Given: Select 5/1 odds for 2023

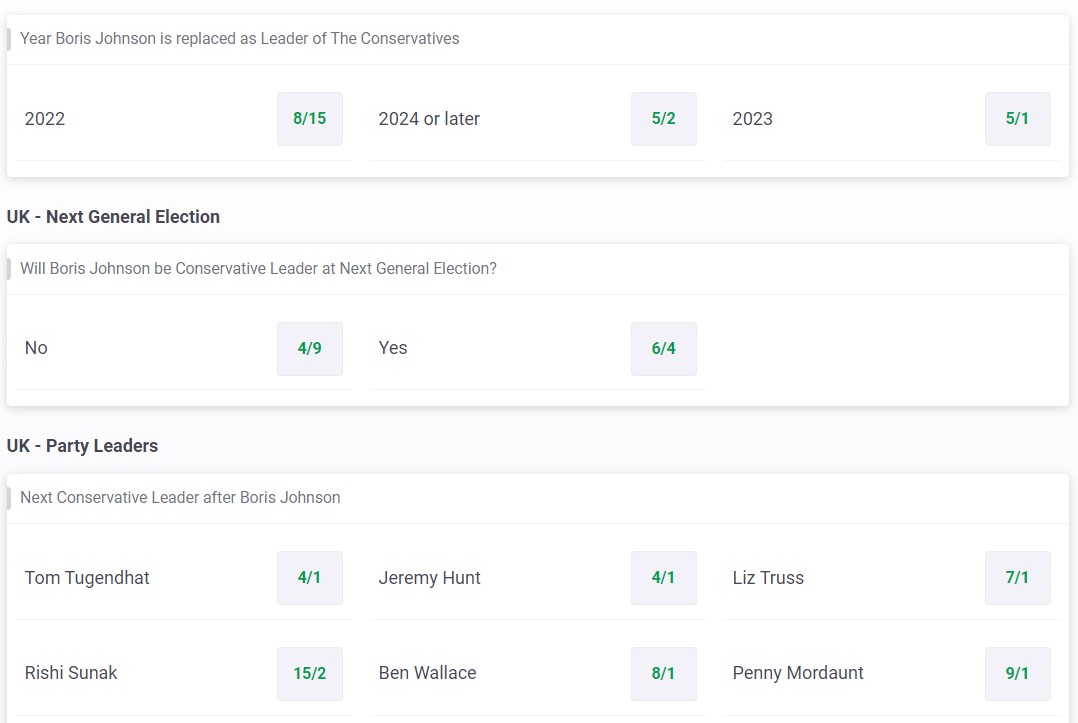Looking at the screenshot, I should tap(1018, 119).
